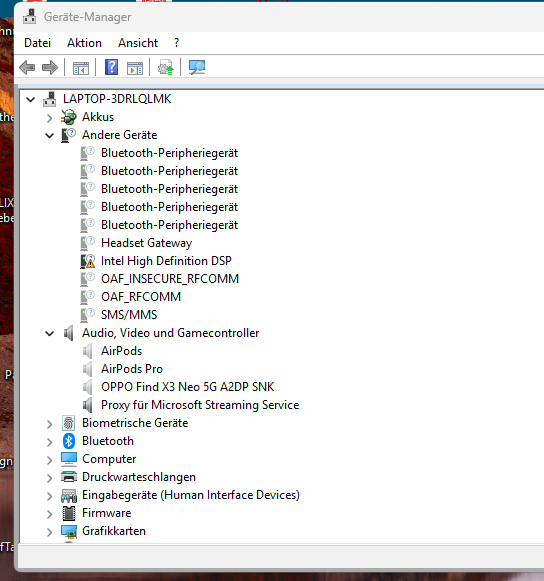Viewport: 544px width, 581px height.
Task: Toggle the console tree pane toolbar icon
Action: click(x=81, y=68)
